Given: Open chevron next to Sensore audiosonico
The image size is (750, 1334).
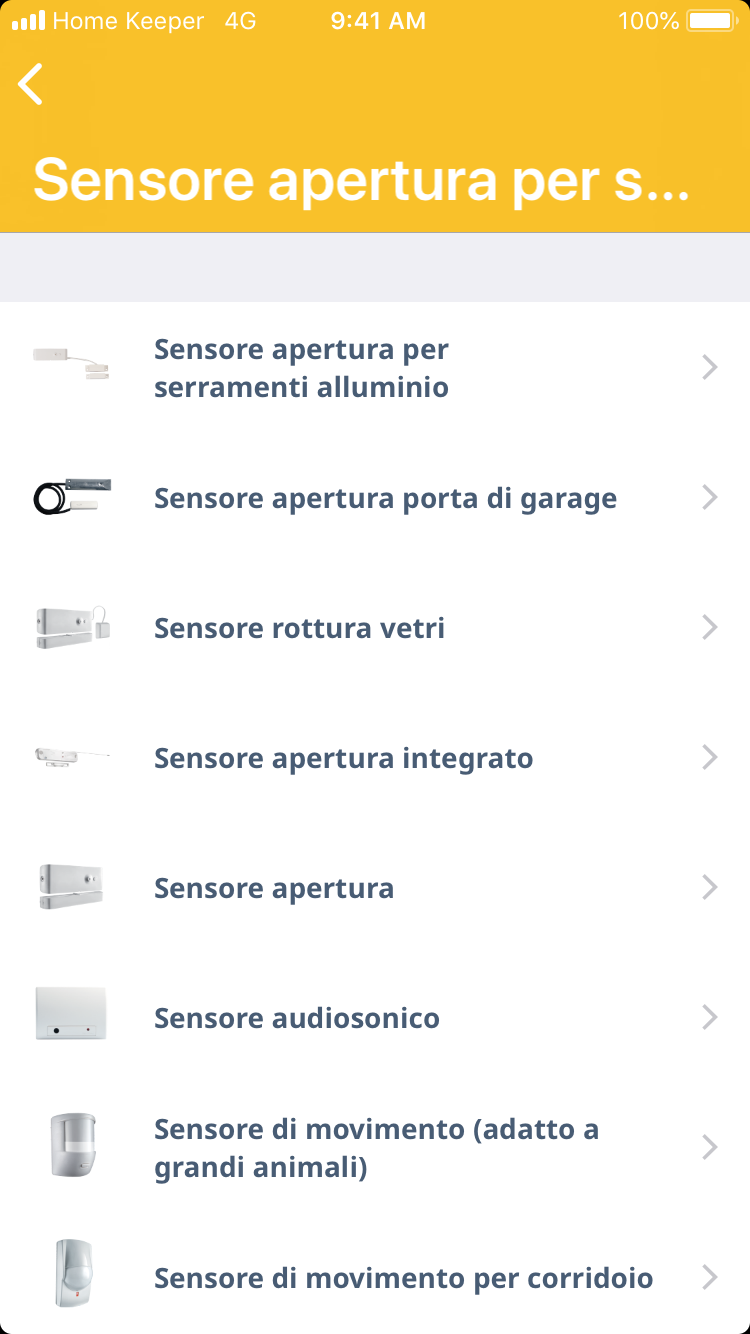Looking at the screenshot, I should point(710,1018).
